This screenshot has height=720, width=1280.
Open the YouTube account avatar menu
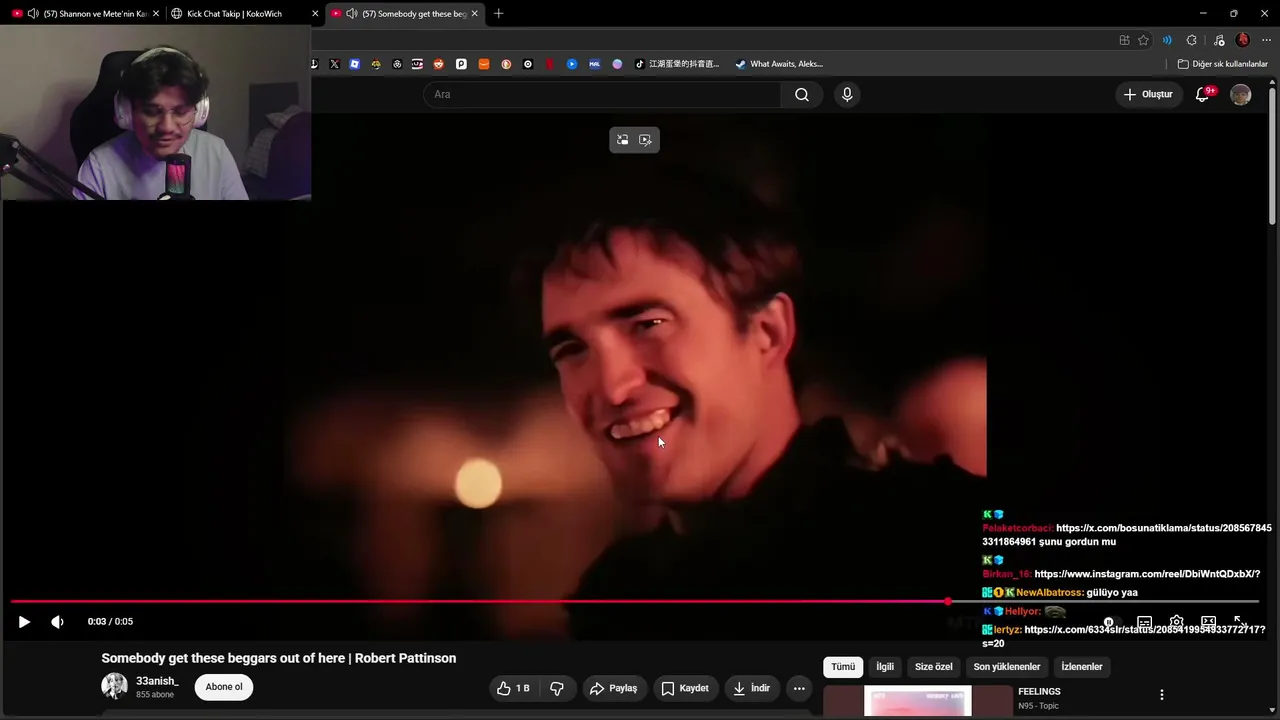(1240, 94)
